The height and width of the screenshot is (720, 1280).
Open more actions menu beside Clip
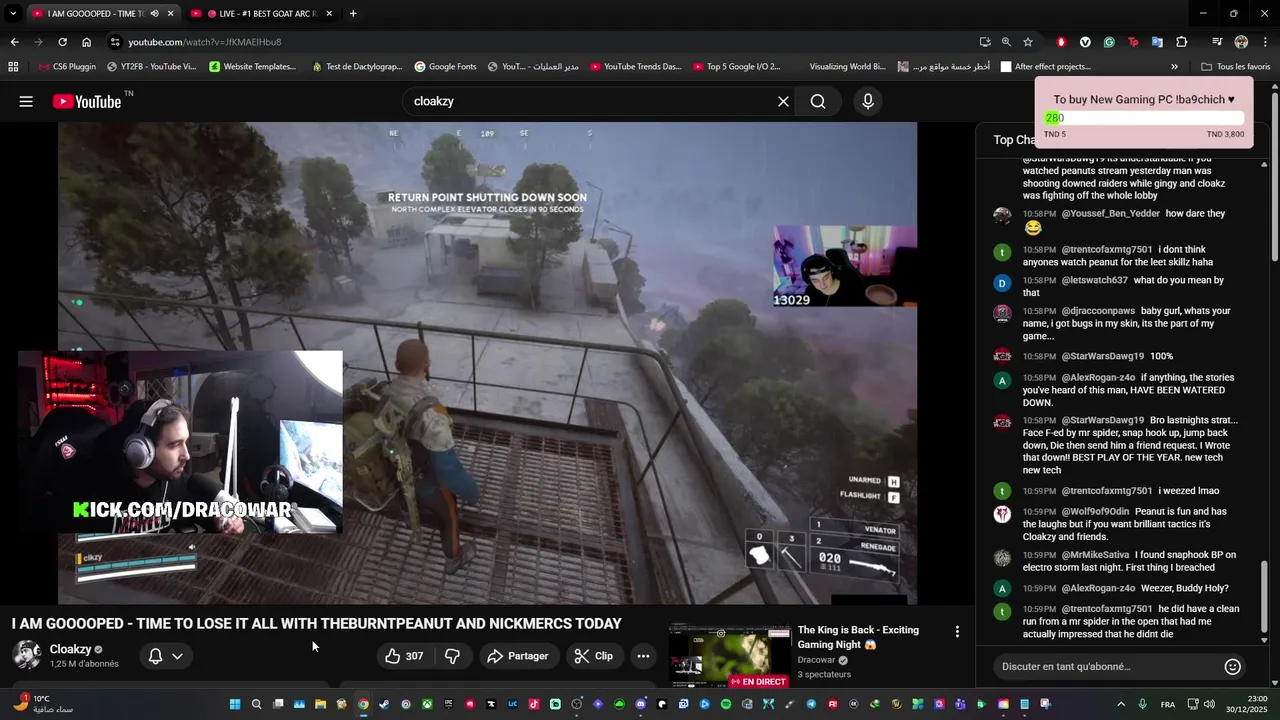point(643,656)
